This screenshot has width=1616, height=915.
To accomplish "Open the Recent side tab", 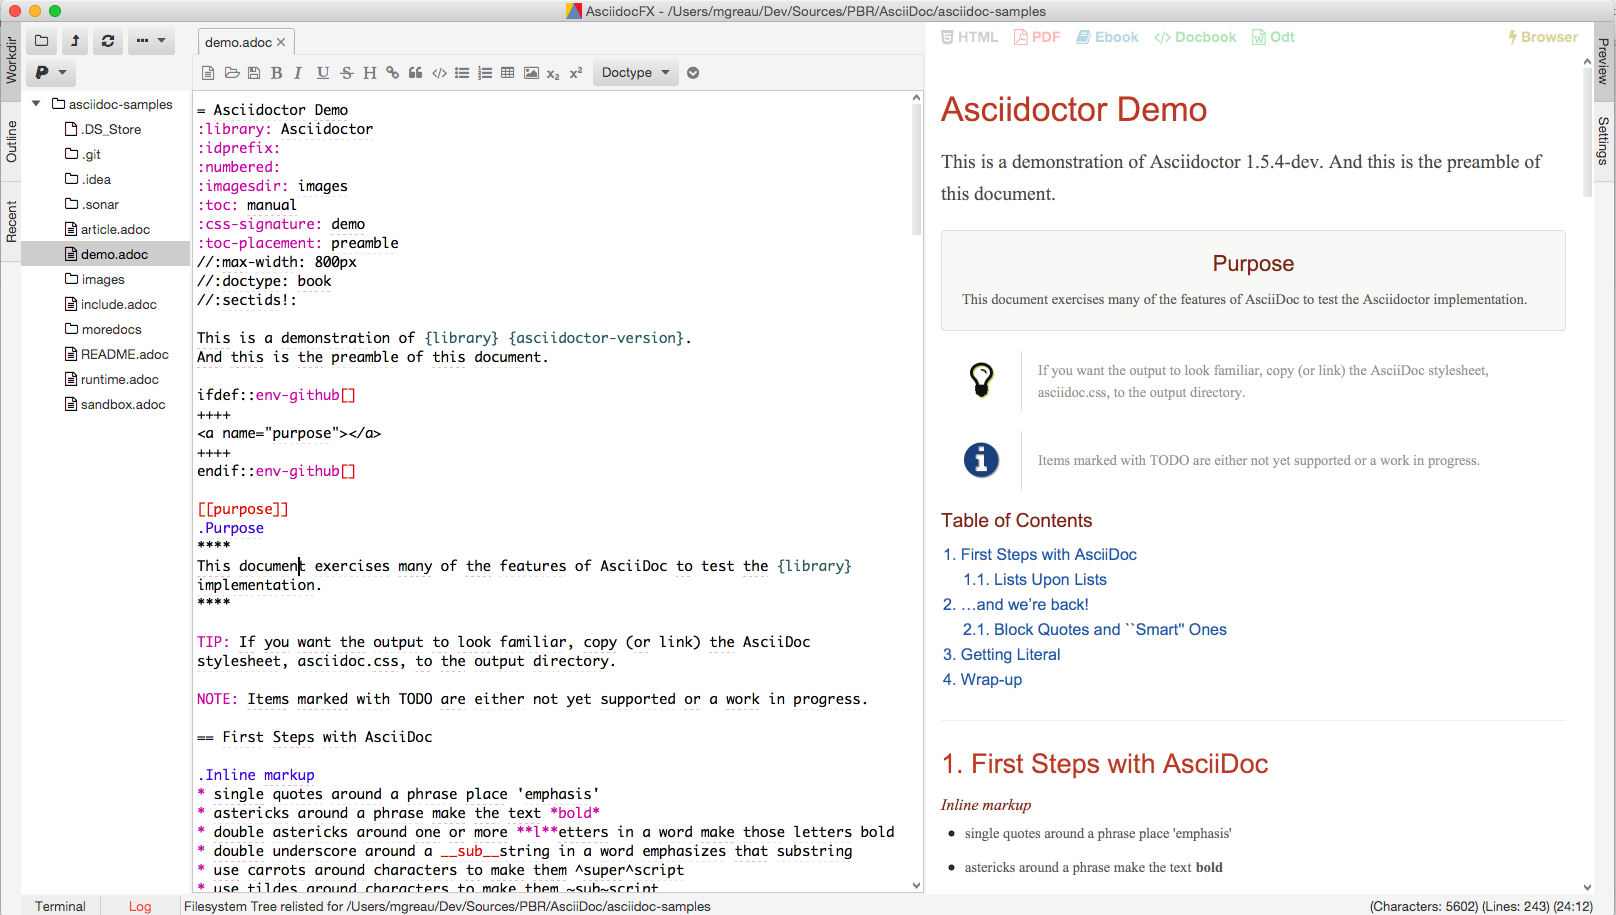I will (x=11, y=222).
